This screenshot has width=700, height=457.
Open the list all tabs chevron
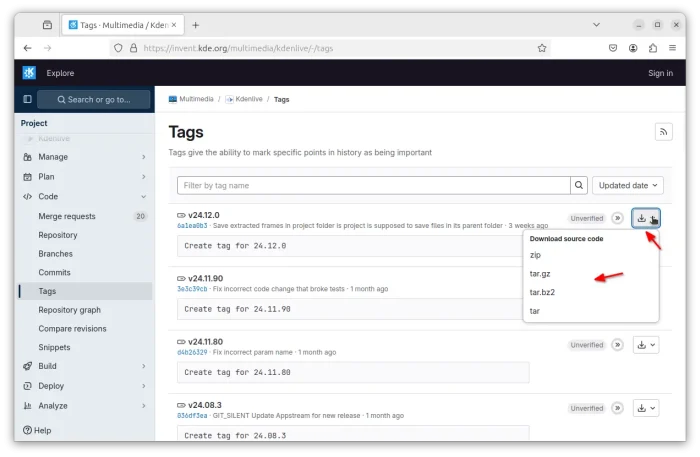point(596,25)
